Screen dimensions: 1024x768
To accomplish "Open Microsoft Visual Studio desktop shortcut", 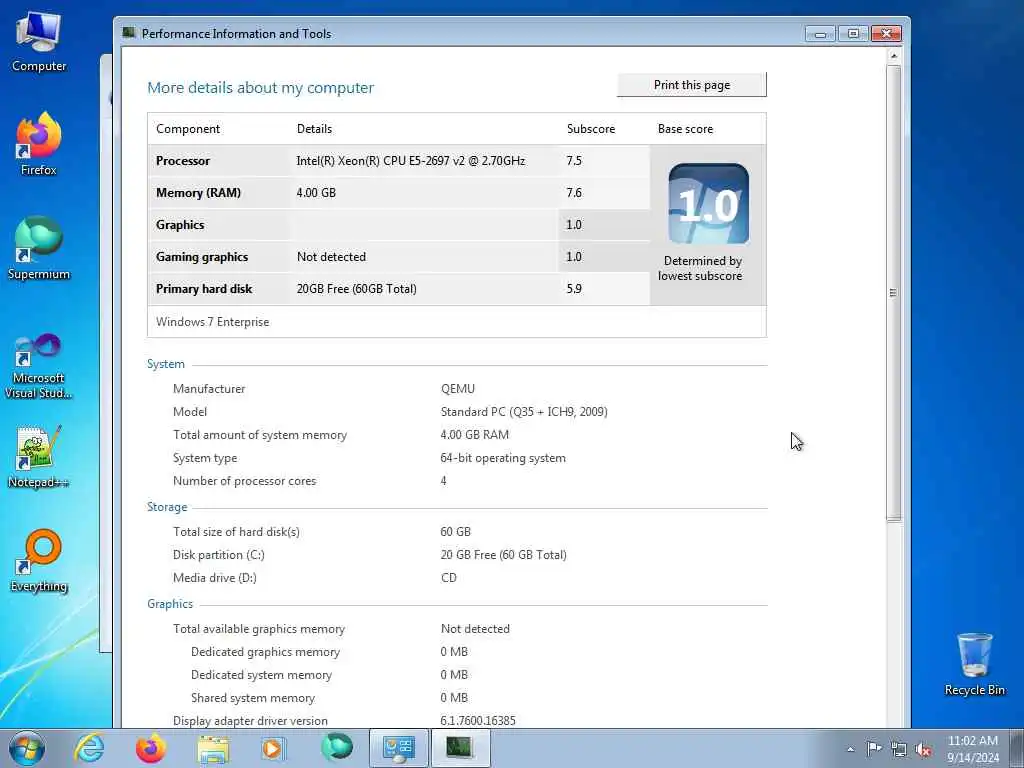I will 39,366.
